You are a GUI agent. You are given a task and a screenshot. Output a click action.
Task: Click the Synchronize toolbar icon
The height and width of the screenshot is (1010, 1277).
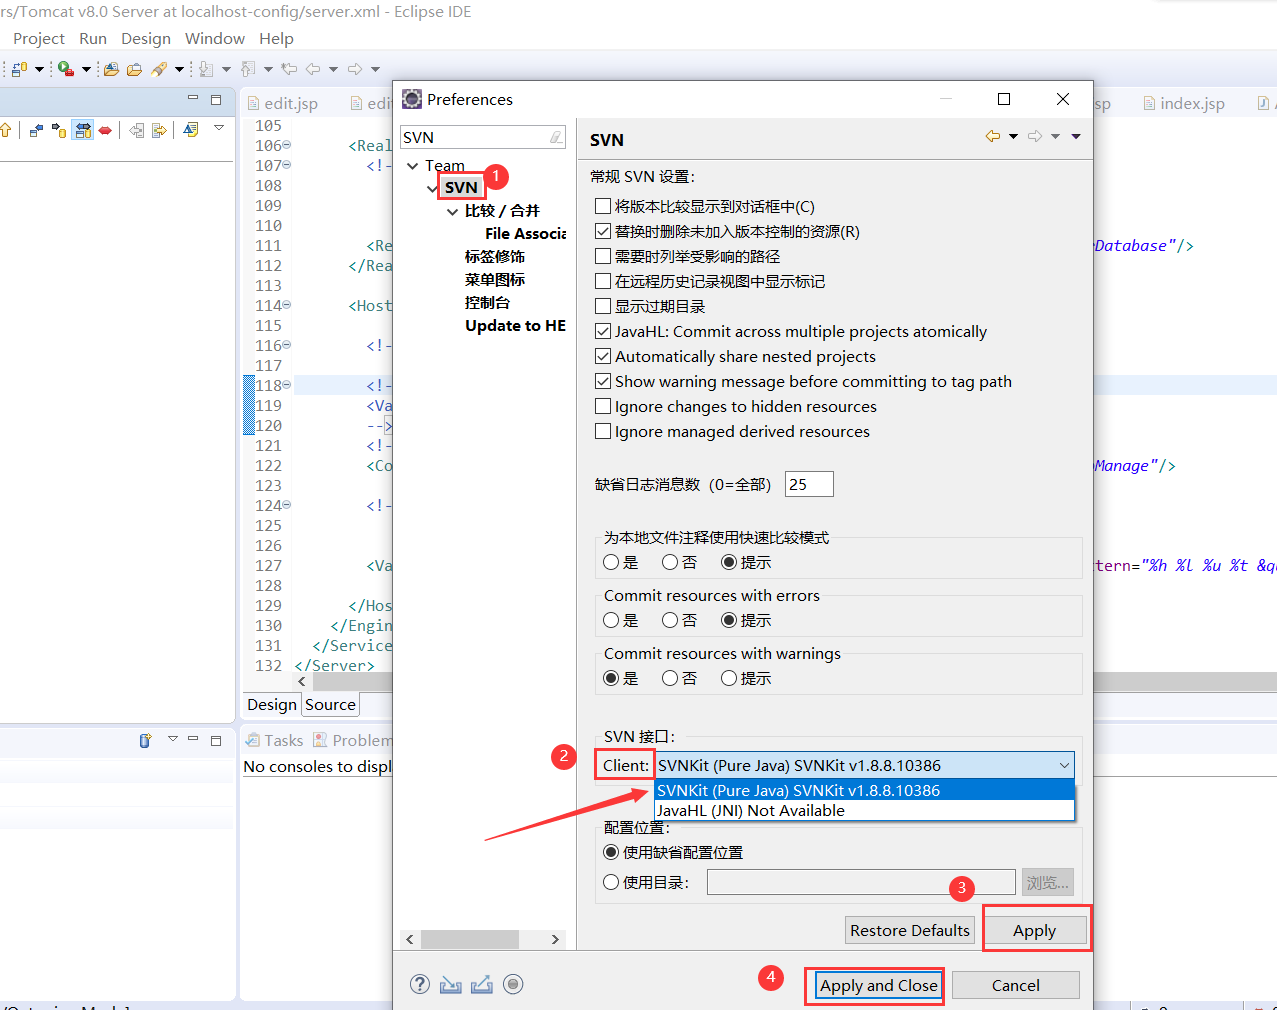19,69
